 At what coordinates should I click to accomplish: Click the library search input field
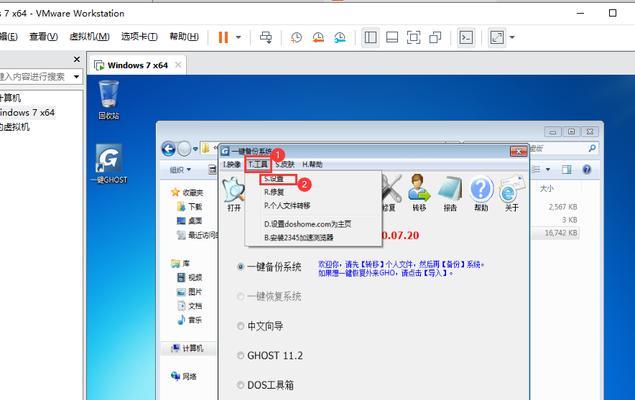point(36,77)
